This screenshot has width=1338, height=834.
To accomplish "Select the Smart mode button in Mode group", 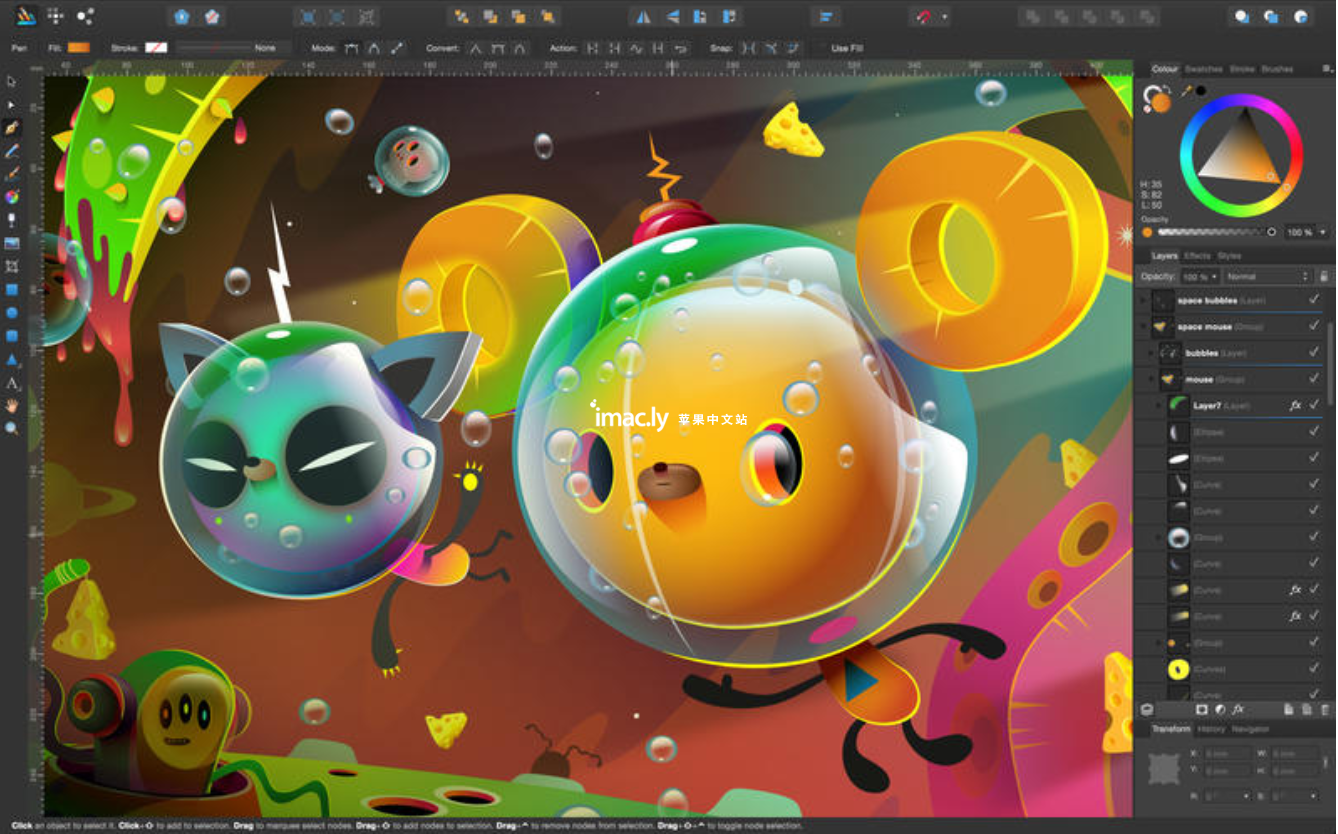I will point(373,48).
